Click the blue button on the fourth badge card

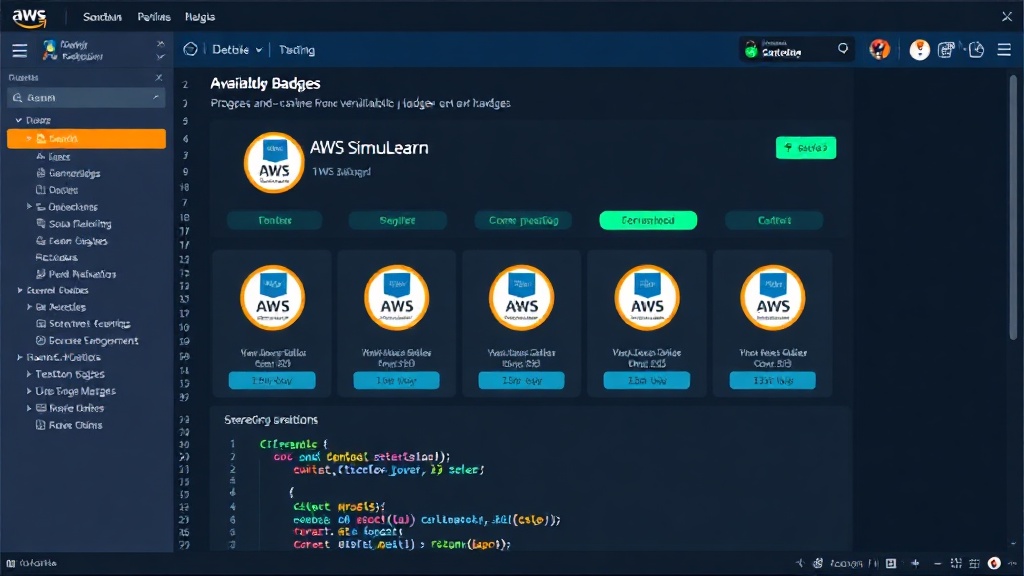coord(647,380)
